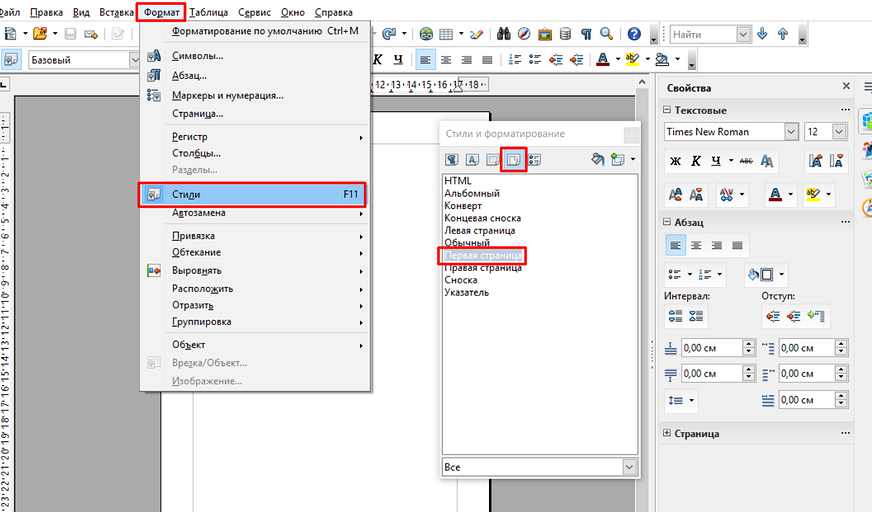Click the Help question mark icon
The width and height of the screenshot is (872, 512).
tap(633, 34)
